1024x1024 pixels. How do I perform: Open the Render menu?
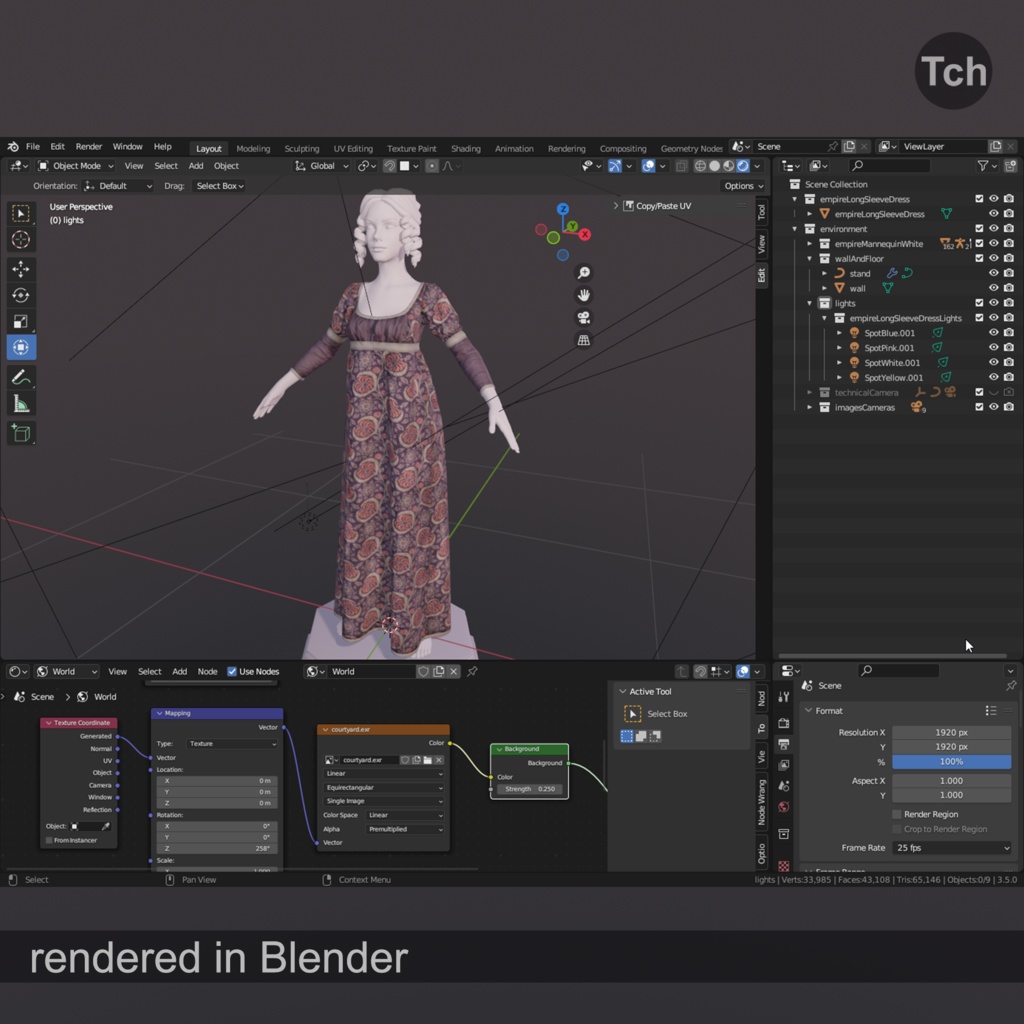tap(89, 146)
